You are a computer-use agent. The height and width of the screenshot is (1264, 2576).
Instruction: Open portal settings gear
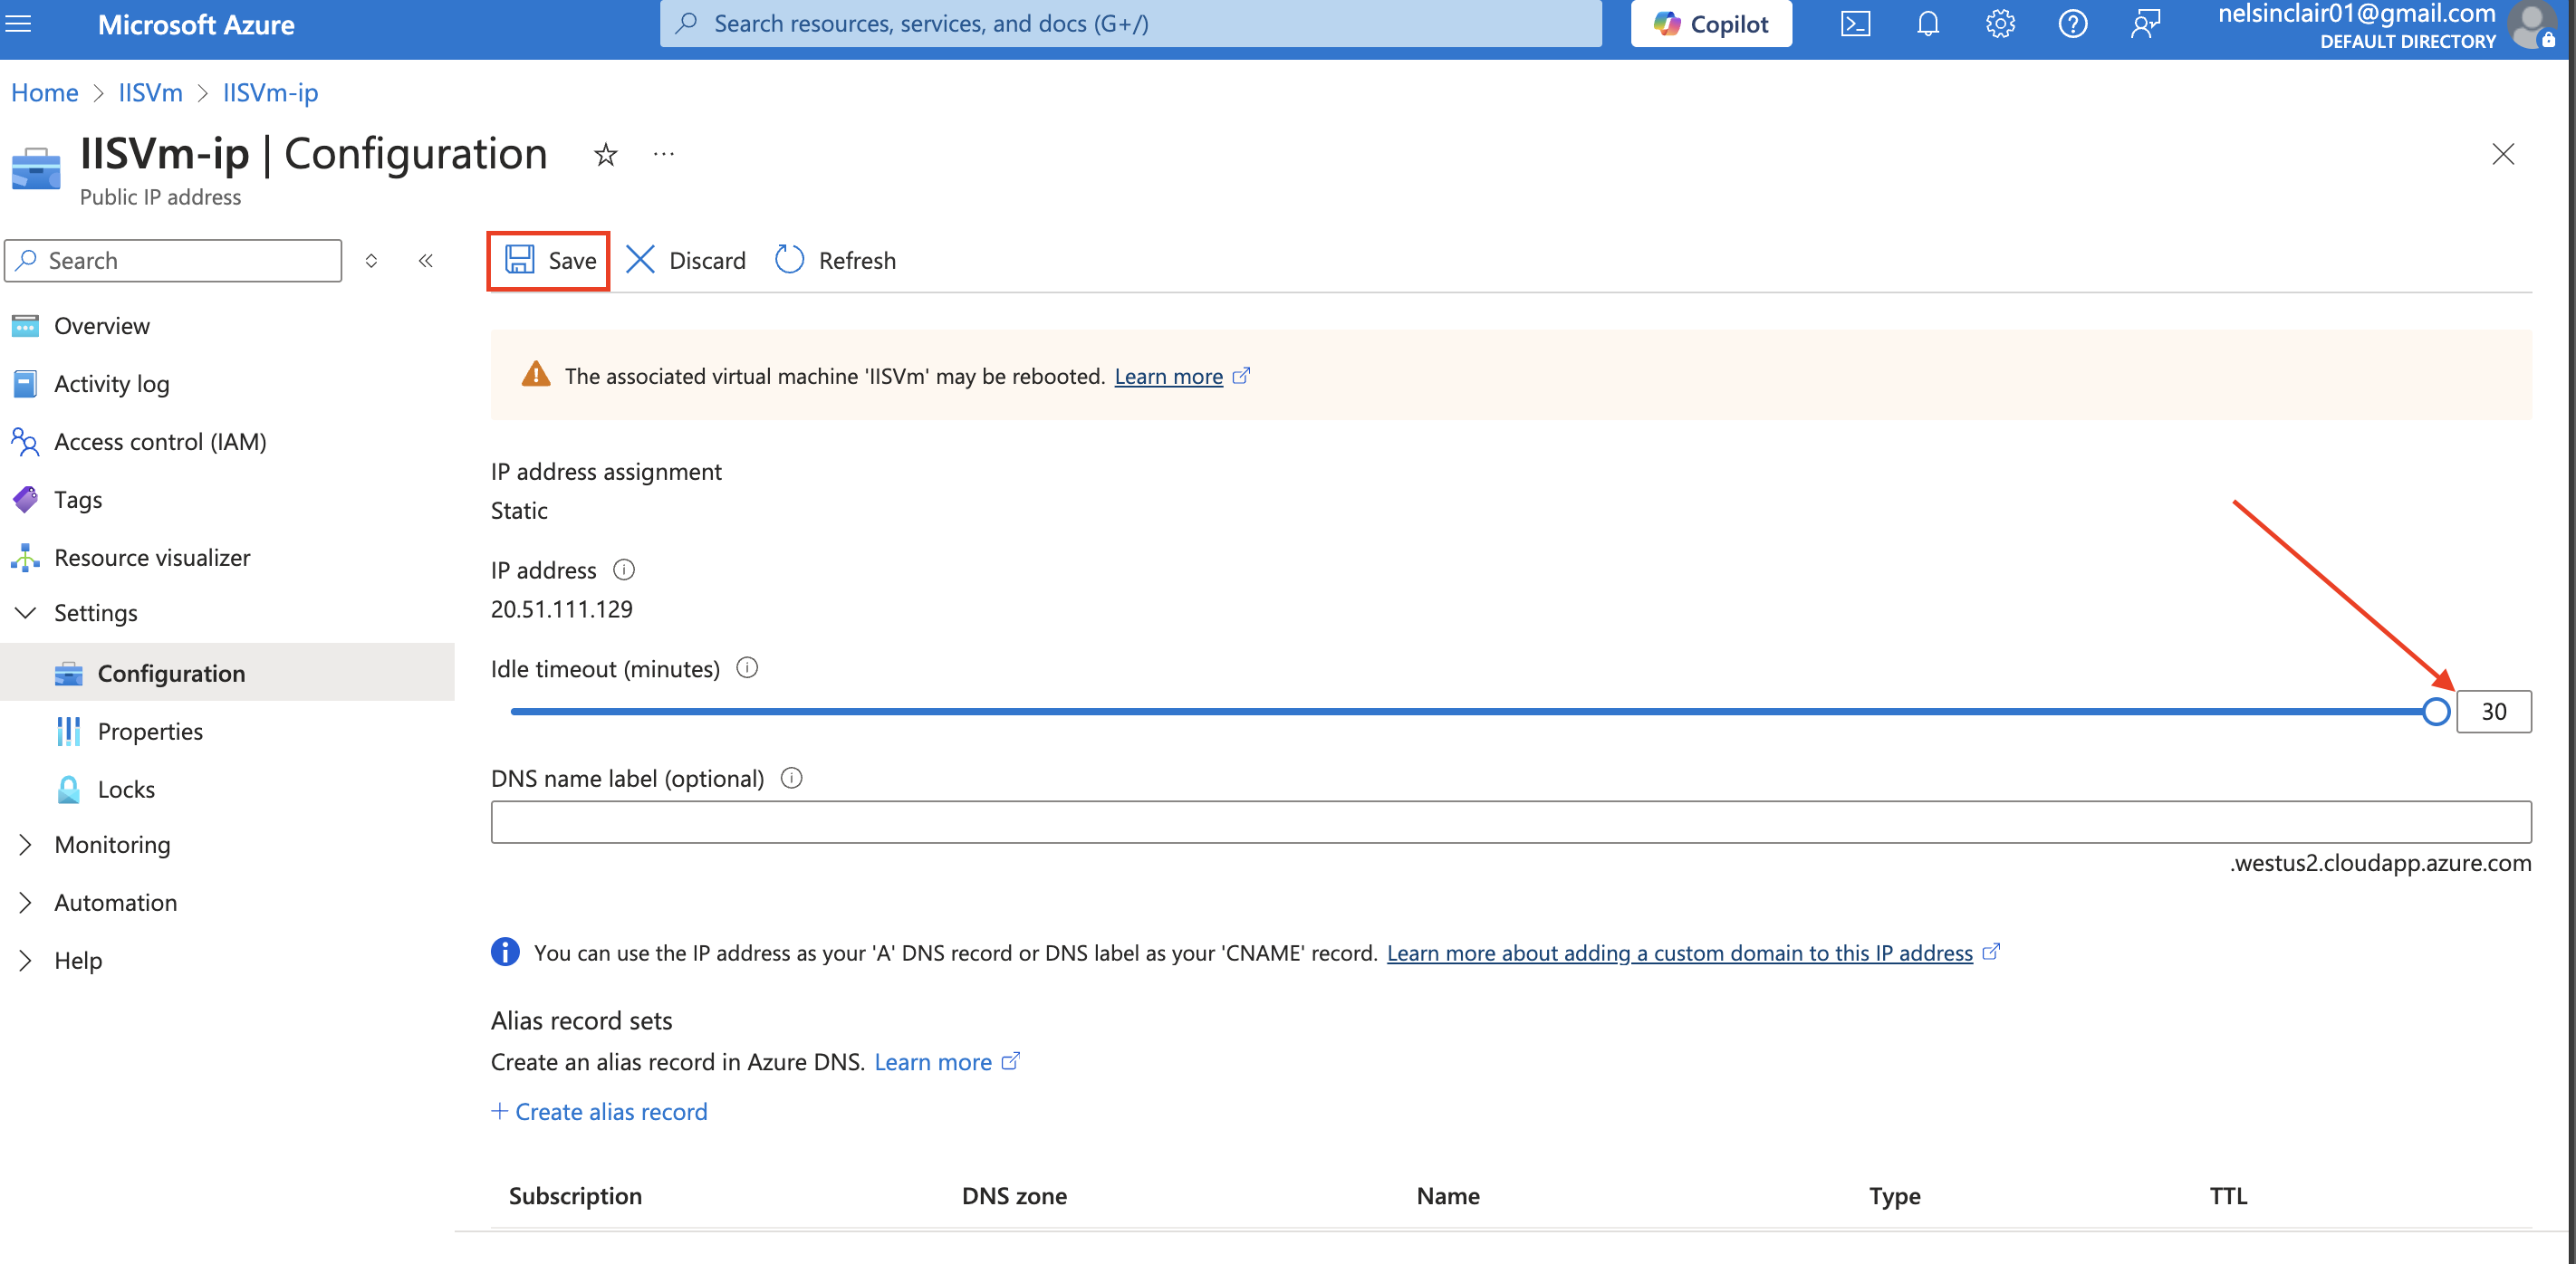click(2000, 23)
